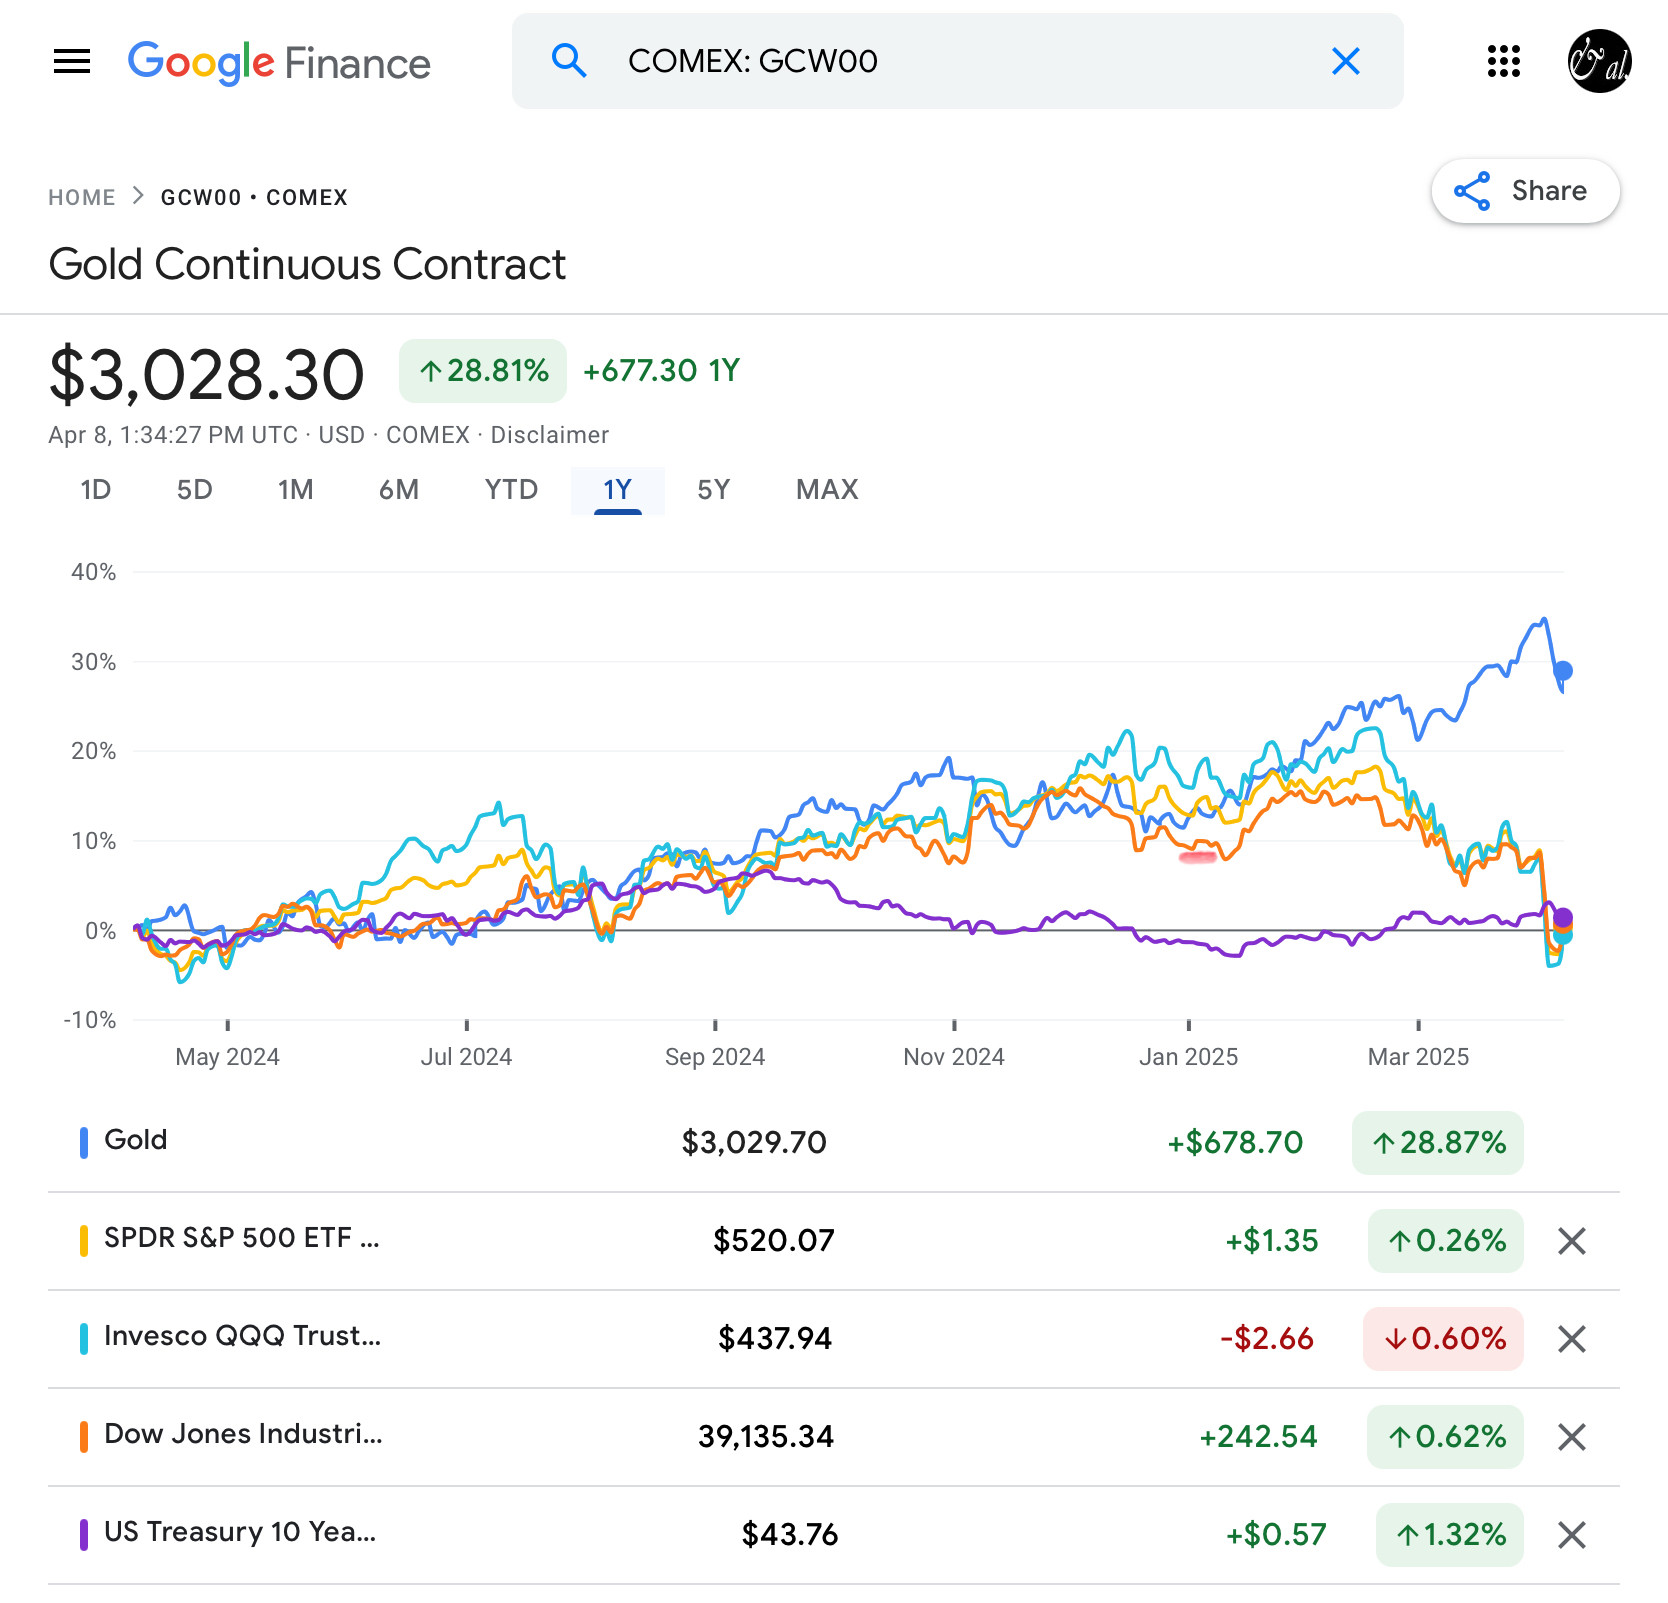Click the orange Dow Jones color marker
Screen dimensions: 1668x1603
84,1437
